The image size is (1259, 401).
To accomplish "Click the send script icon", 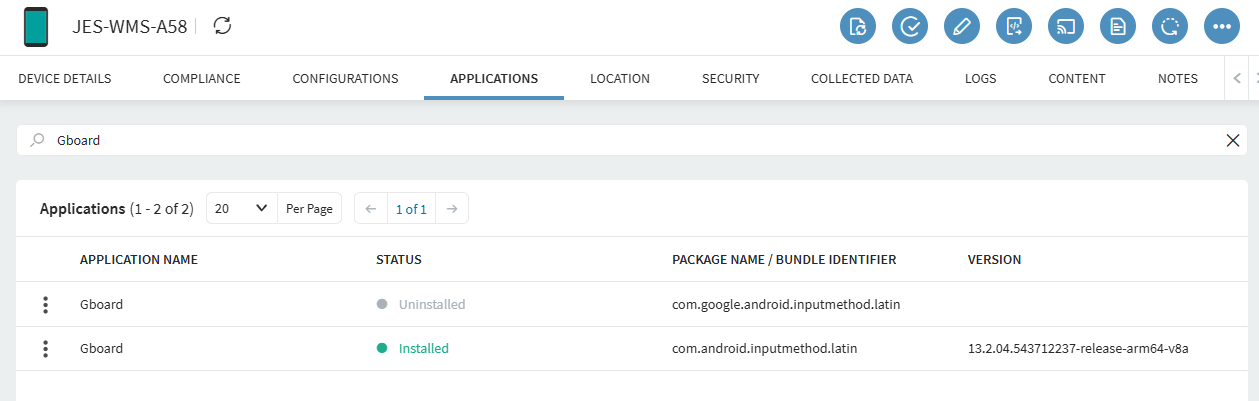I will click(x=1014, y=27).
